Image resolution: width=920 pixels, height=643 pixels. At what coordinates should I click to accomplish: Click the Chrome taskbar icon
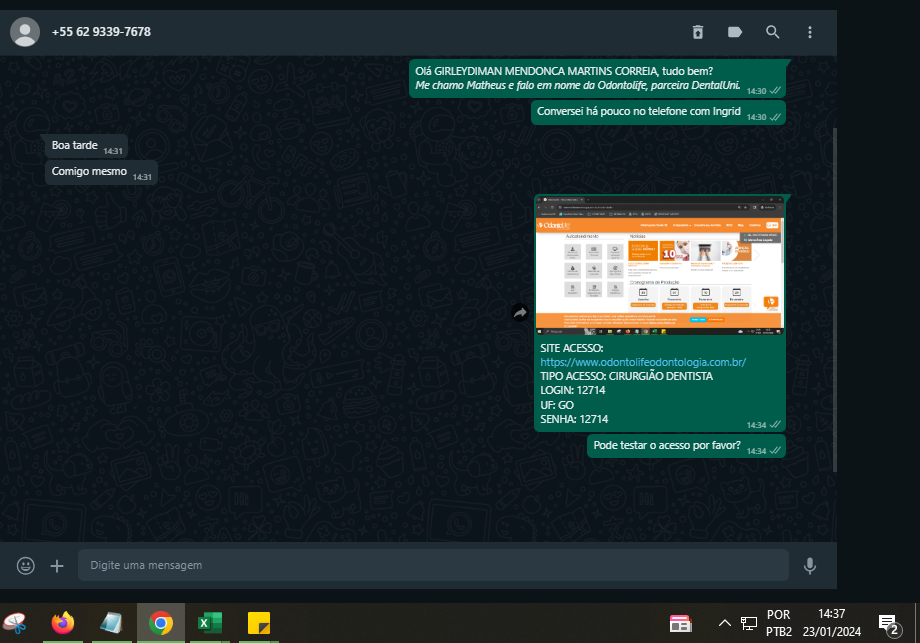160,623
